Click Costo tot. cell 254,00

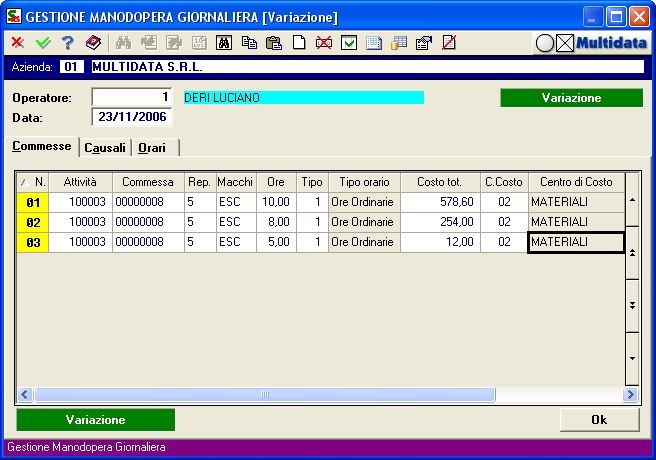[440, 222]
